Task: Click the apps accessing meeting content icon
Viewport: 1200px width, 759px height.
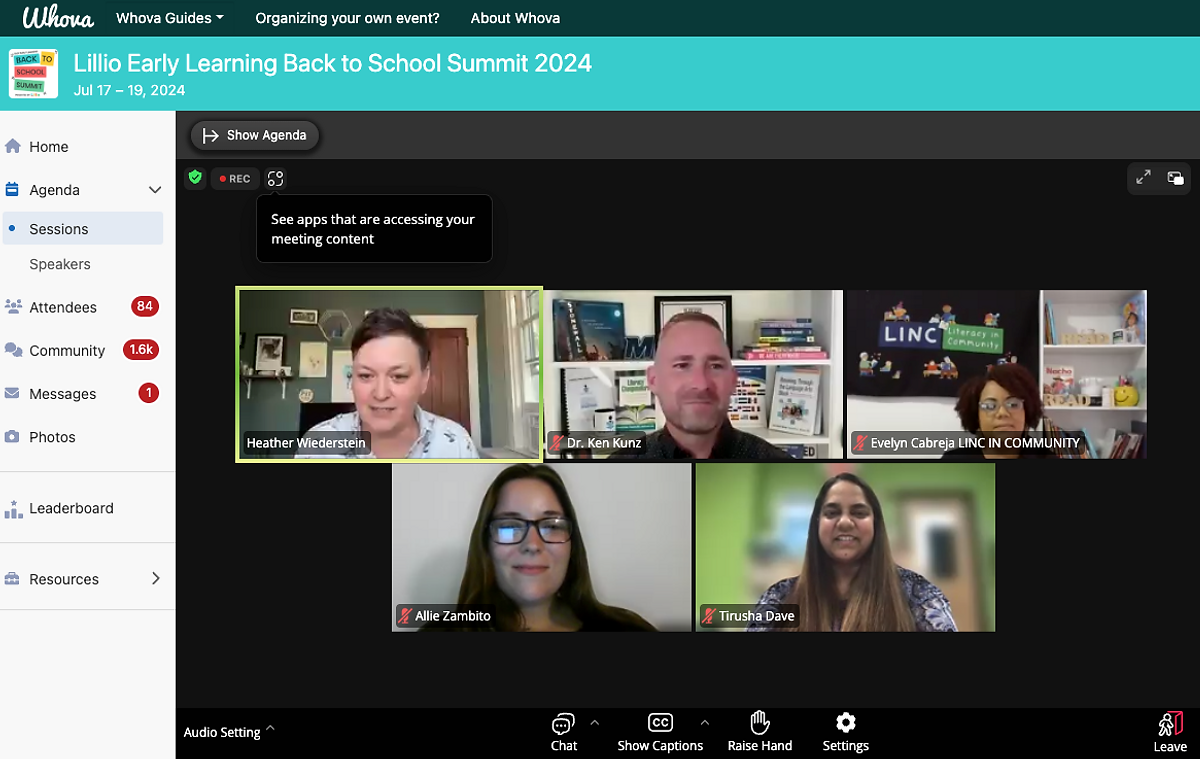Action: (x=275, y=179)
